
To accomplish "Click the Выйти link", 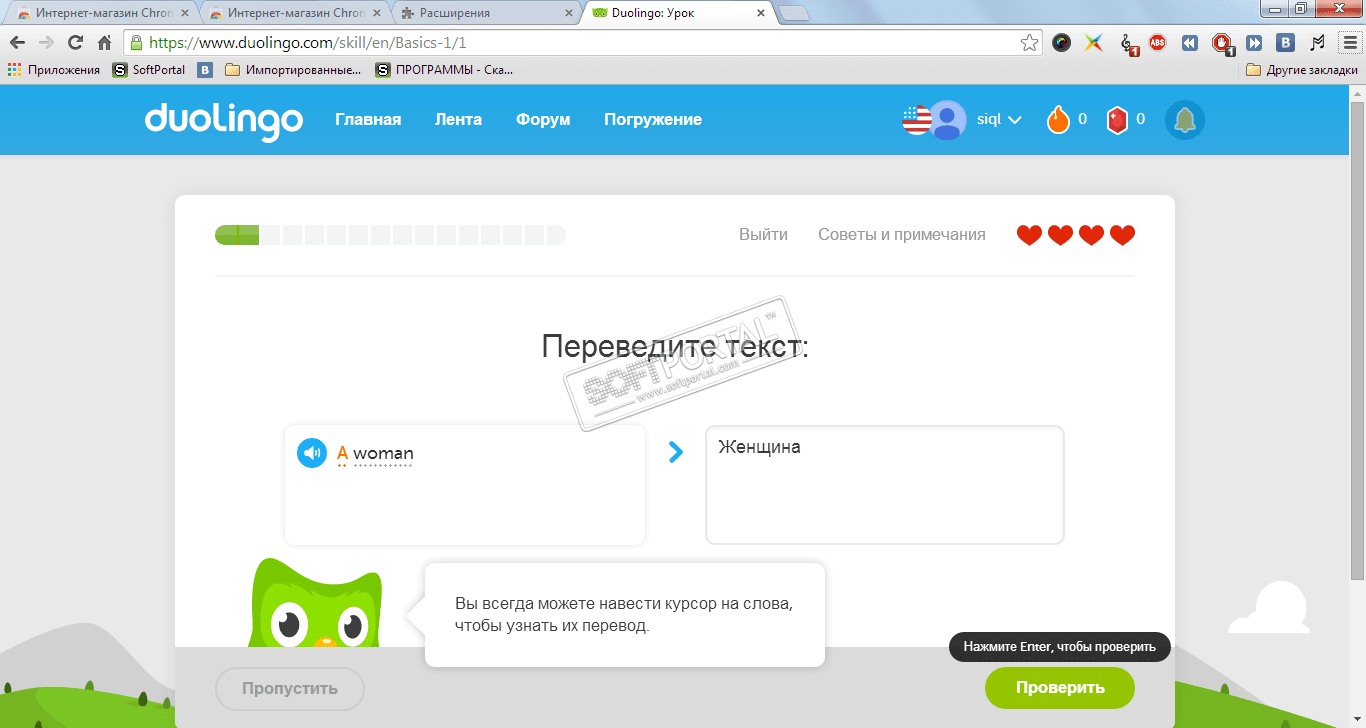I will tap(763, 235).
